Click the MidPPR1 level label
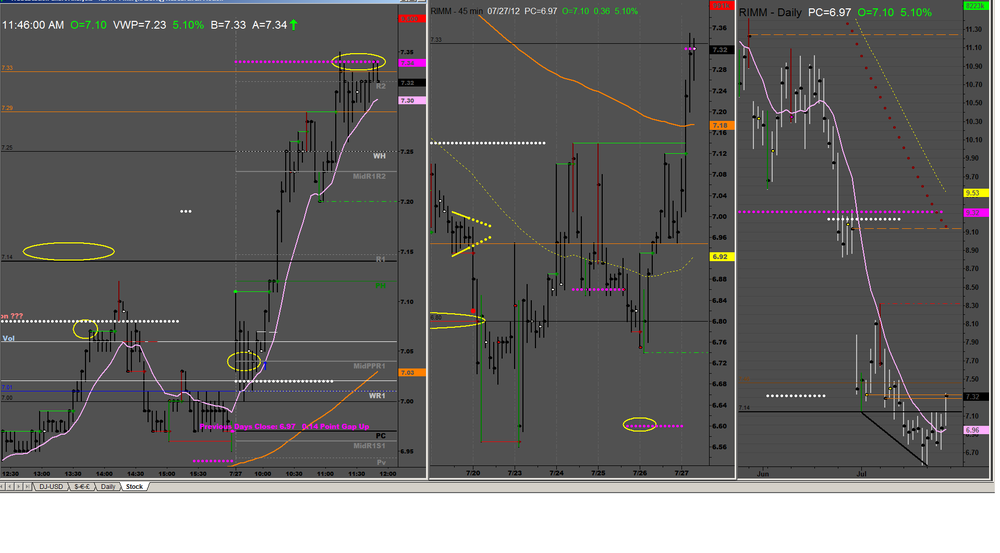Screen dimensions: 1000x553 point(369,366)
